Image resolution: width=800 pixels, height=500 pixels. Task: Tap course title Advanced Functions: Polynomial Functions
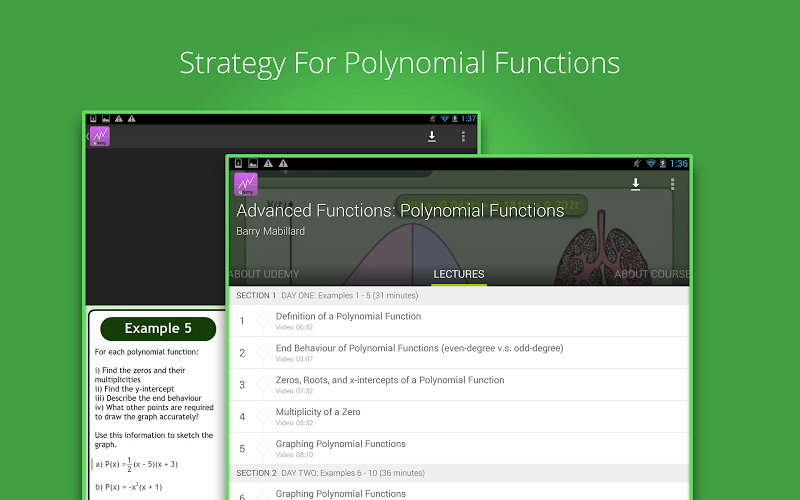click(x=400, y=210)
